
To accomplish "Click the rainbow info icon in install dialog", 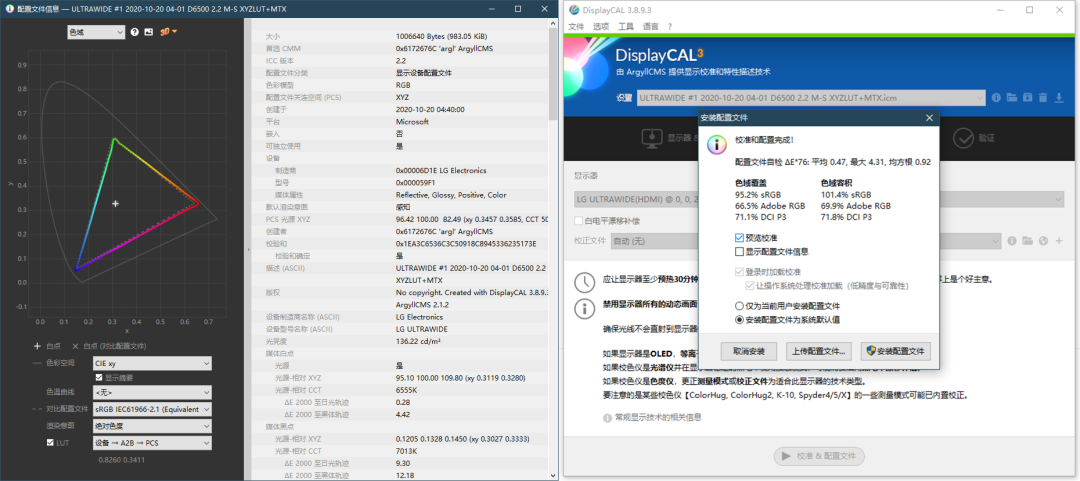I will [718, 145].
